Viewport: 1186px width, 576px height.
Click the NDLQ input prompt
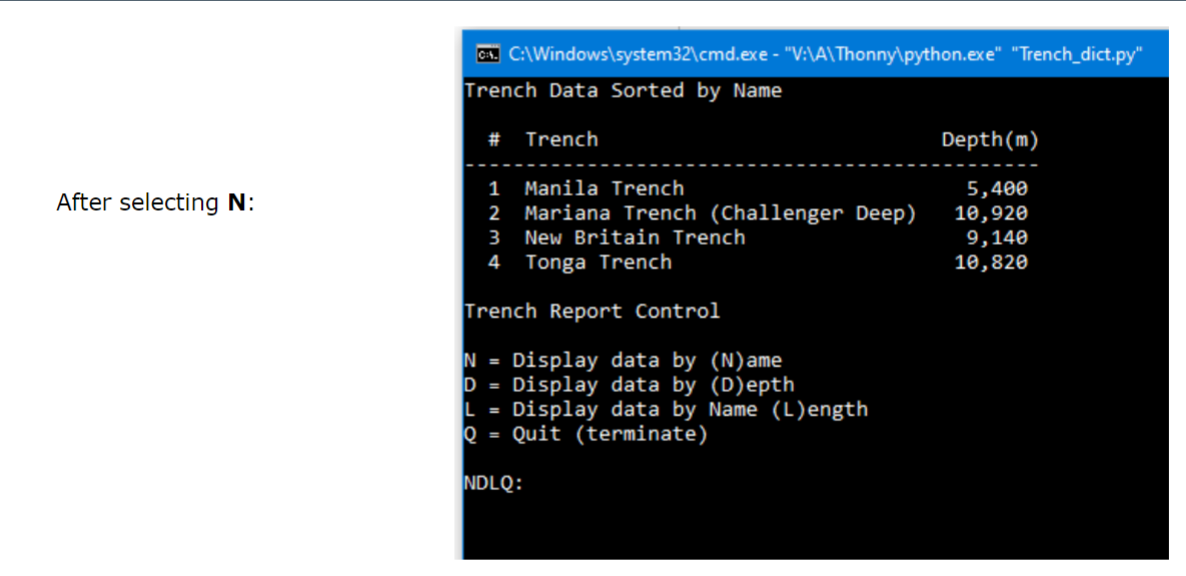point(492,482)
